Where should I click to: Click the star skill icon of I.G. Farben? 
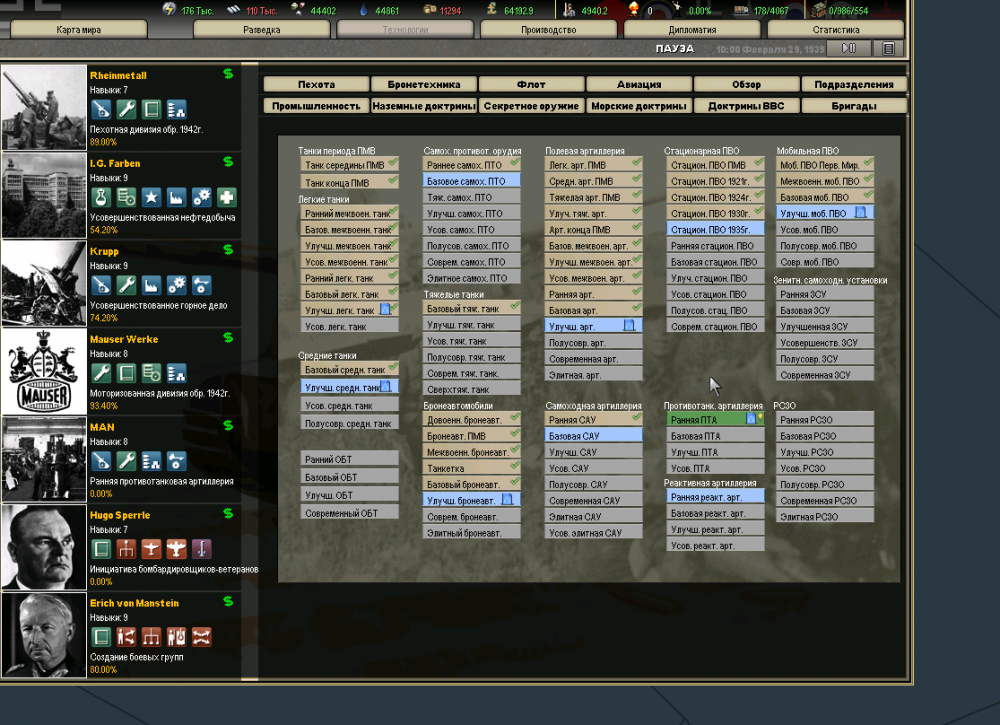[x=151, y=197]
